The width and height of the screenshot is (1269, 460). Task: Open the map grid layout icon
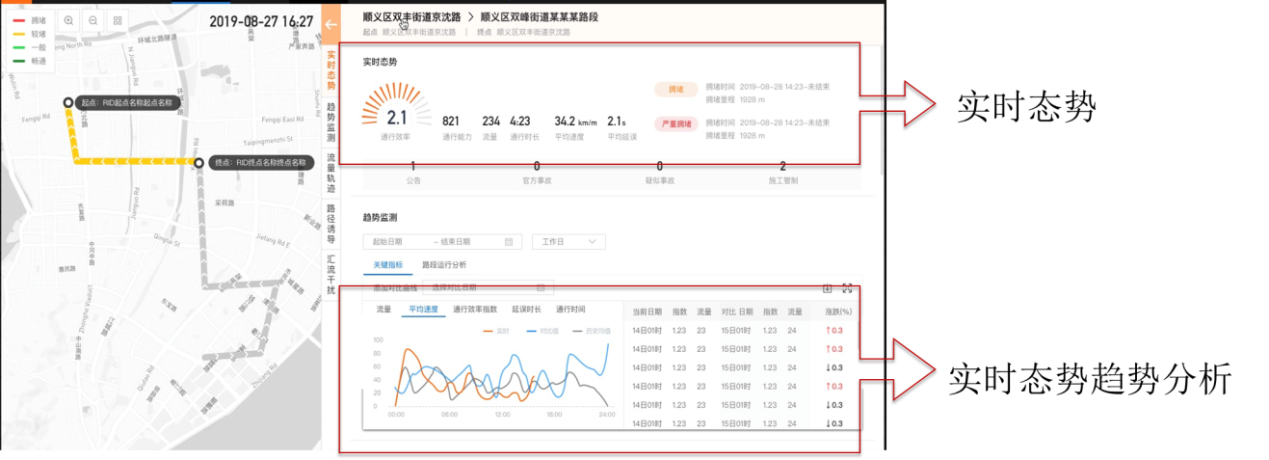click(x=118, y=20)
